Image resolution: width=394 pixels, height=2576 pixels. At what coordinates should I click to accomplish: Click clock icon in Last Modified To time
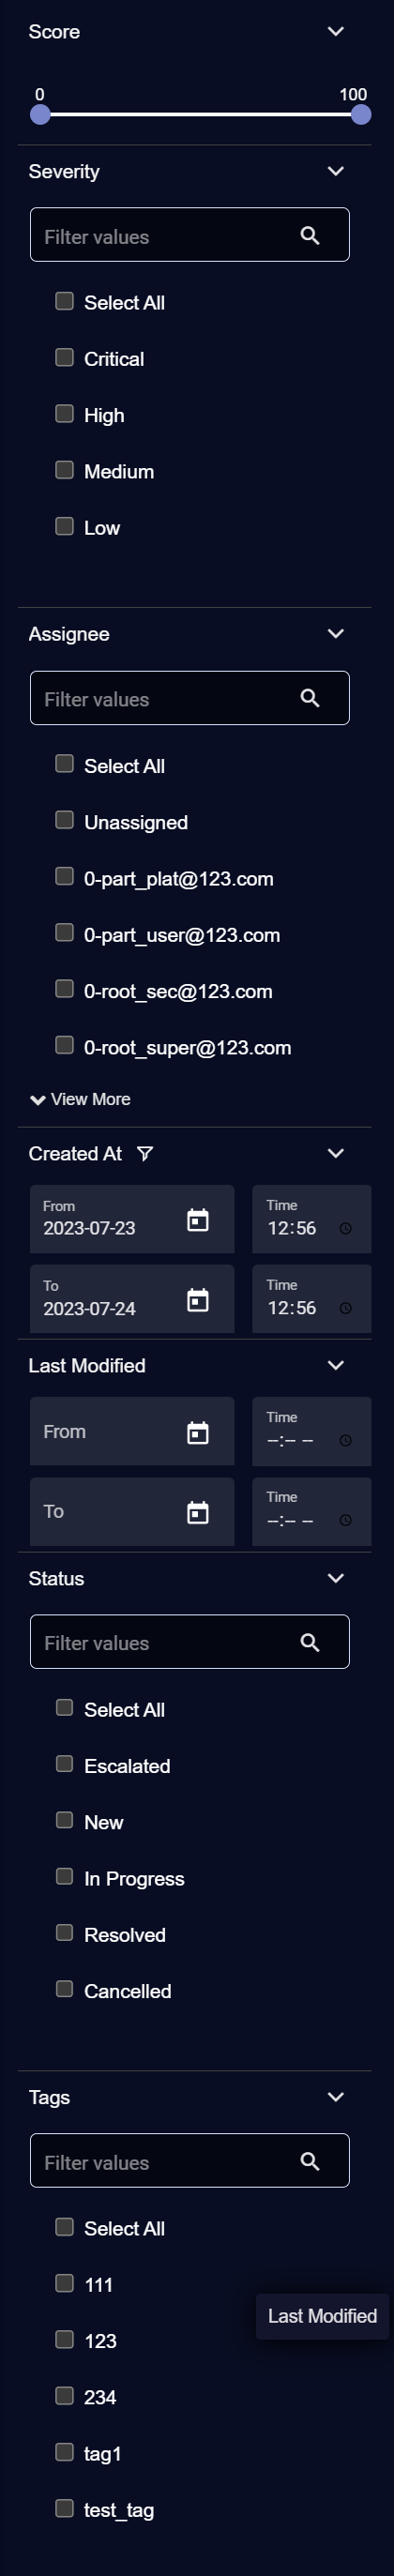click(x=345, y=1520)
